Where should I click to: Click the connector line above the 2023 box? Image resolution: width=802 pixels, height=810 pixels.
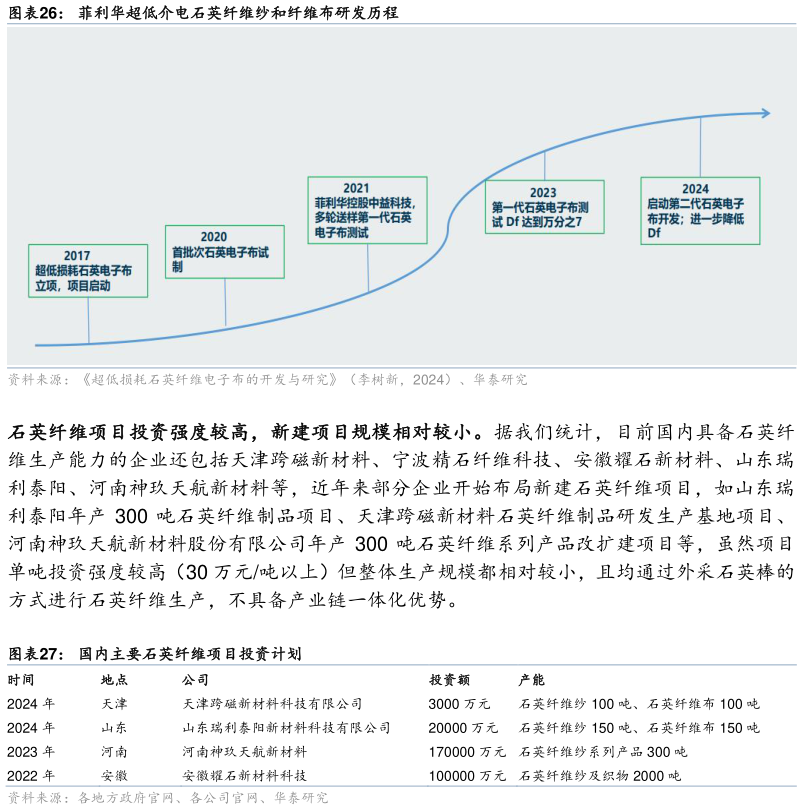pyautogui.click(x=544, y=166)
